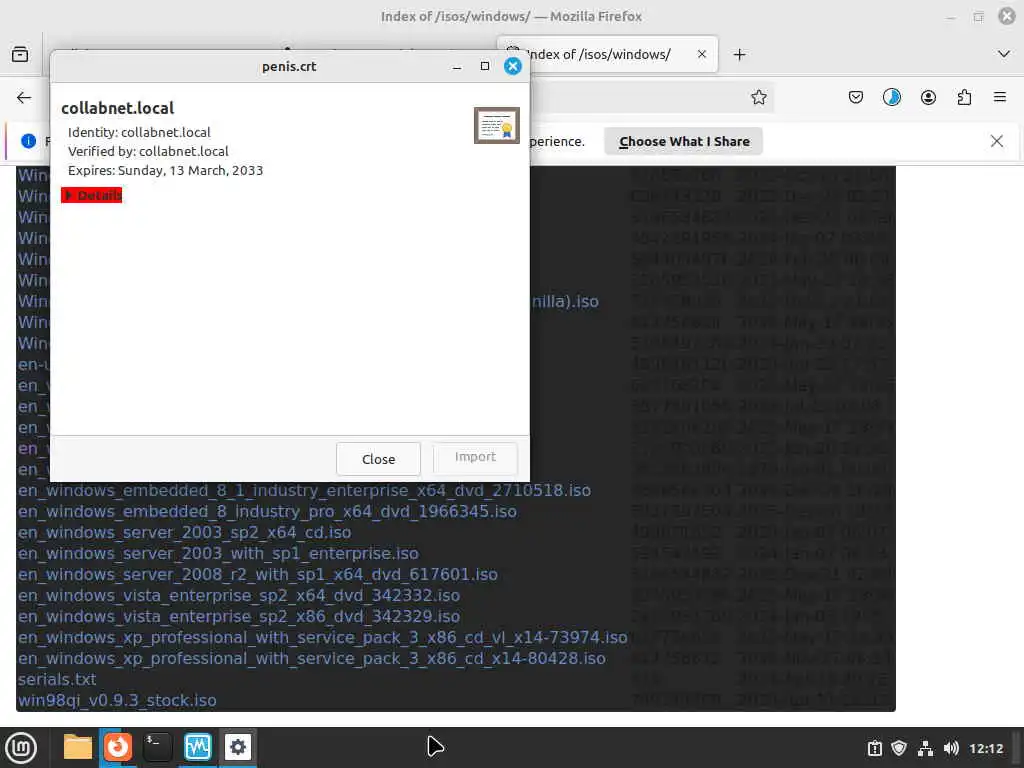Open a new tab with plus button
Viewport: 1024px width, 768px height.
click(x=739, y=55)
